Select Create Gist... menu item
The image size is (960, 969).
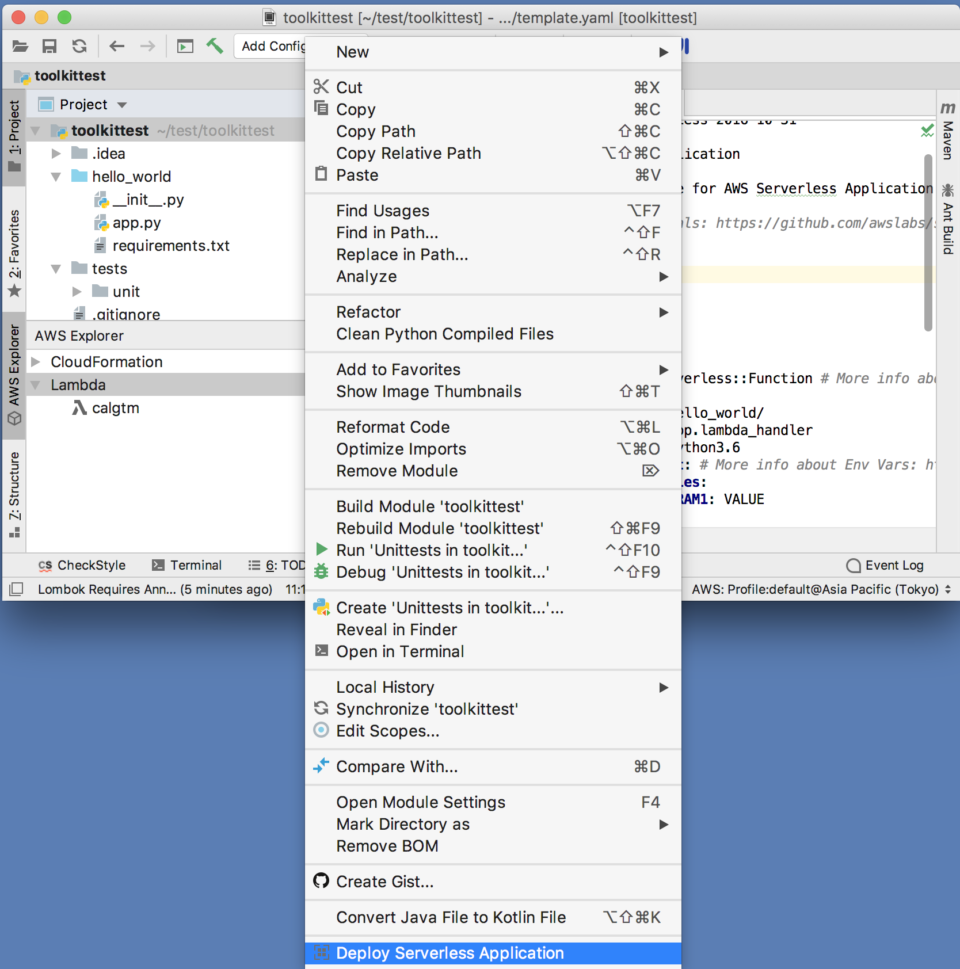[493, 882]
